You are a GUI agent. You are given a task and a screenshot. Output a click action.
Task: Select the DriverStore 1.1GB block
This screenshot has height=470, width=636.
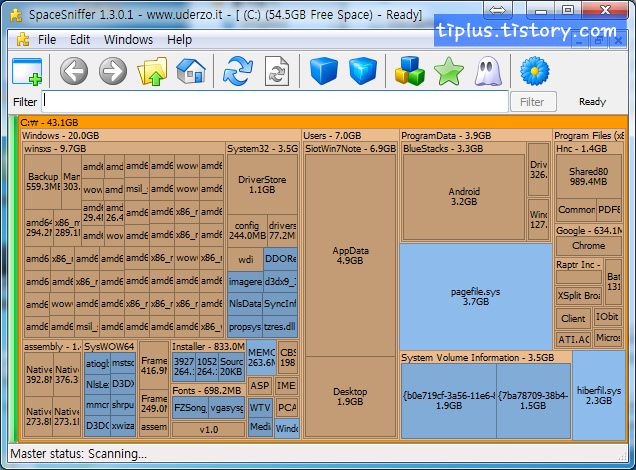(x=262, y=185)
